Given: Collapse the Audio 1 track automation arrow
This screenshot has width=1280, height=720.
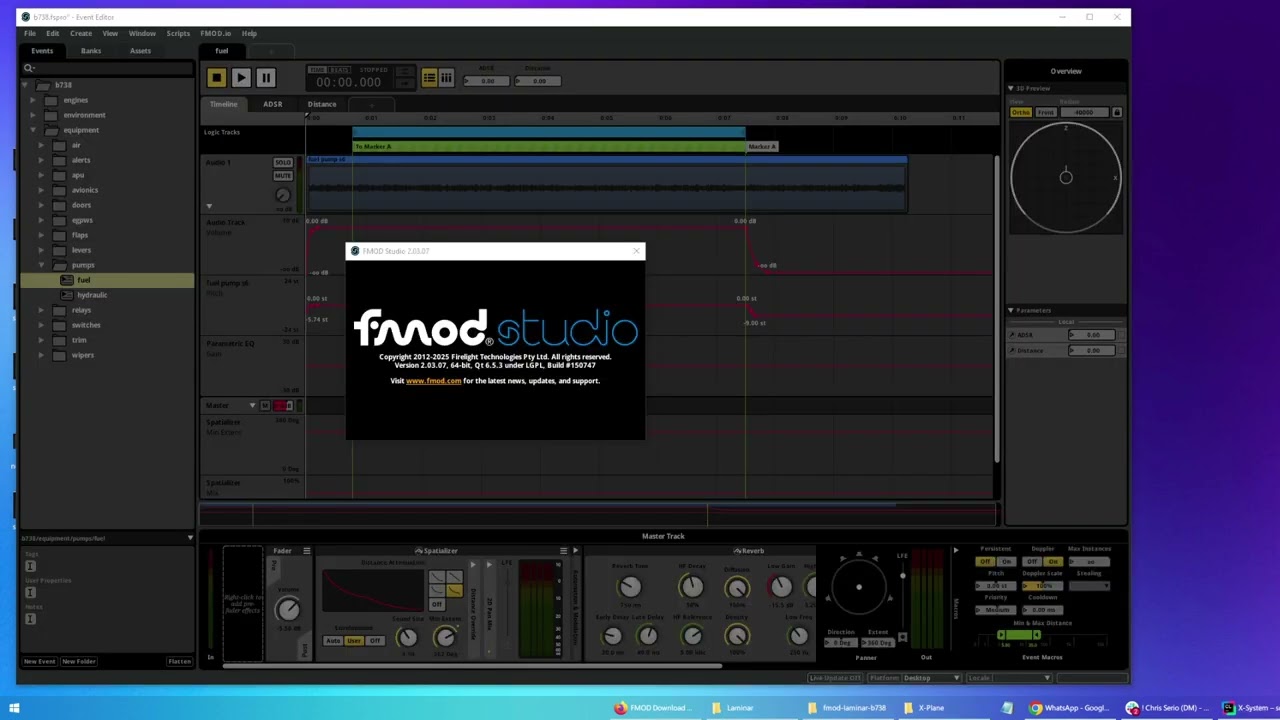Looking at the screenshot, I should [209, 206].
